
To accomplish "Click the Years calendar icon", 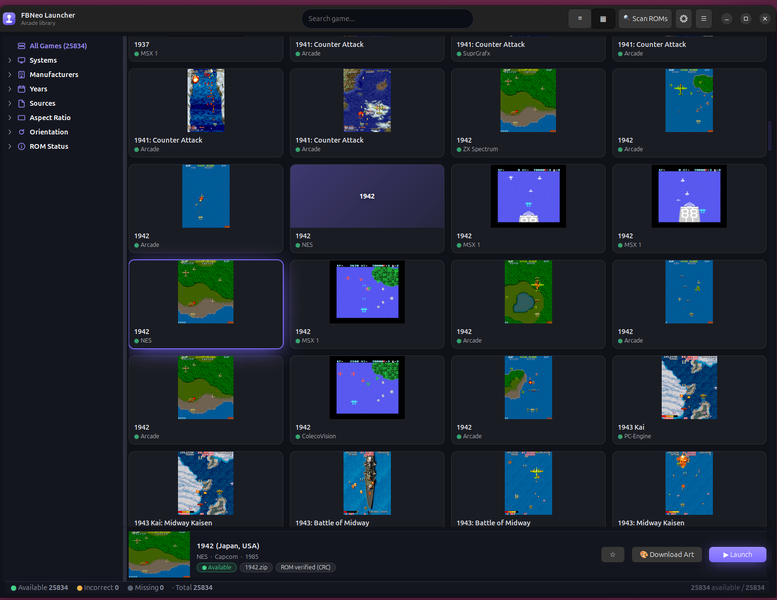I will click(21, 89).
